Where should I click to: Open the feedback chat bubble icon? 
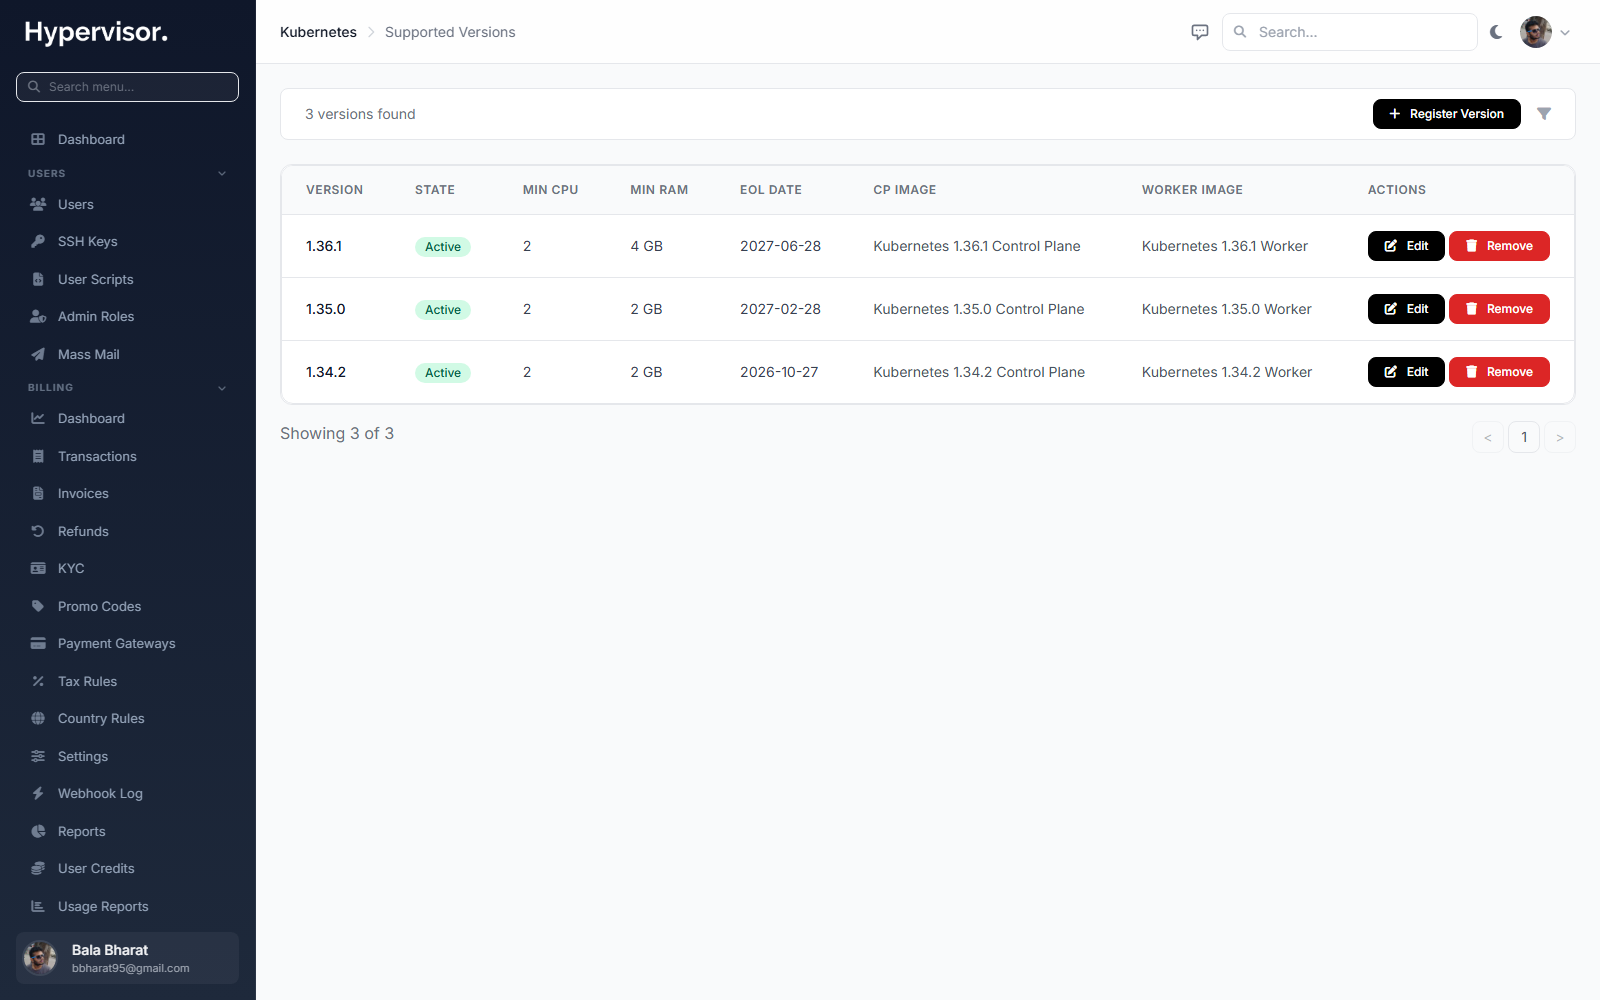1200,32
